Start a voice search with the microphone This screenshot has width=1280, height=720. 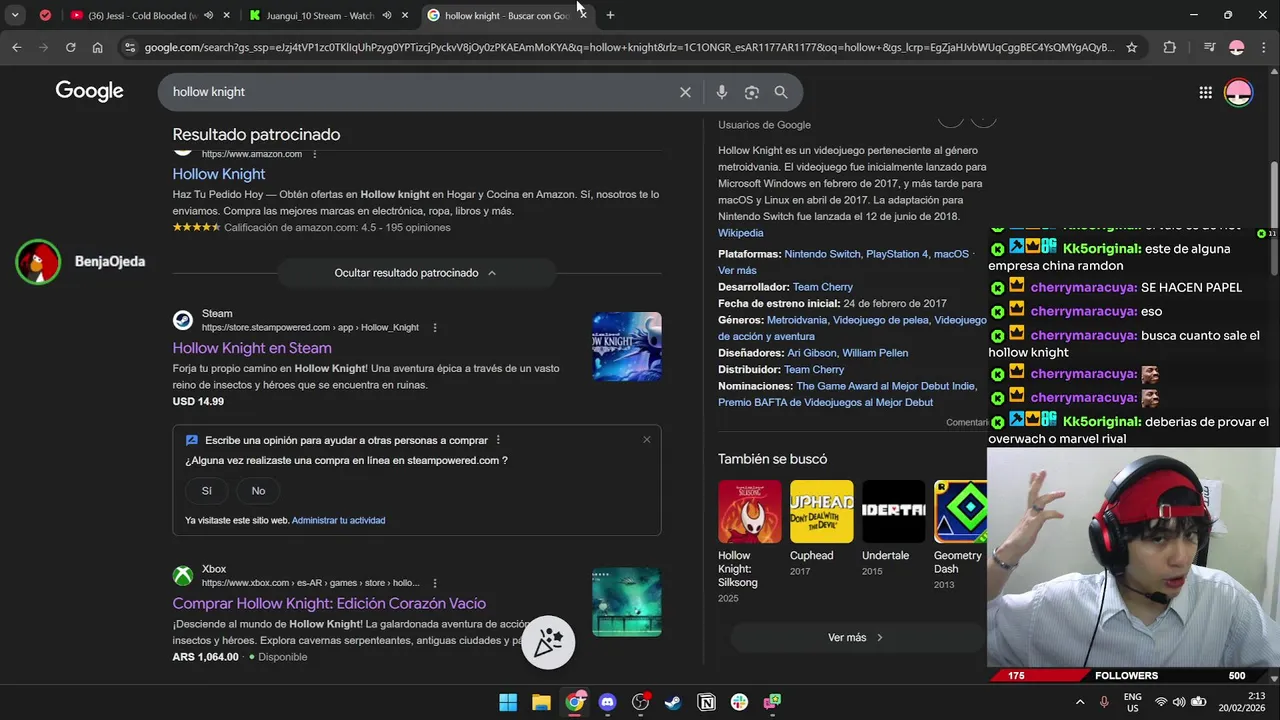click(x=722, y=92)
